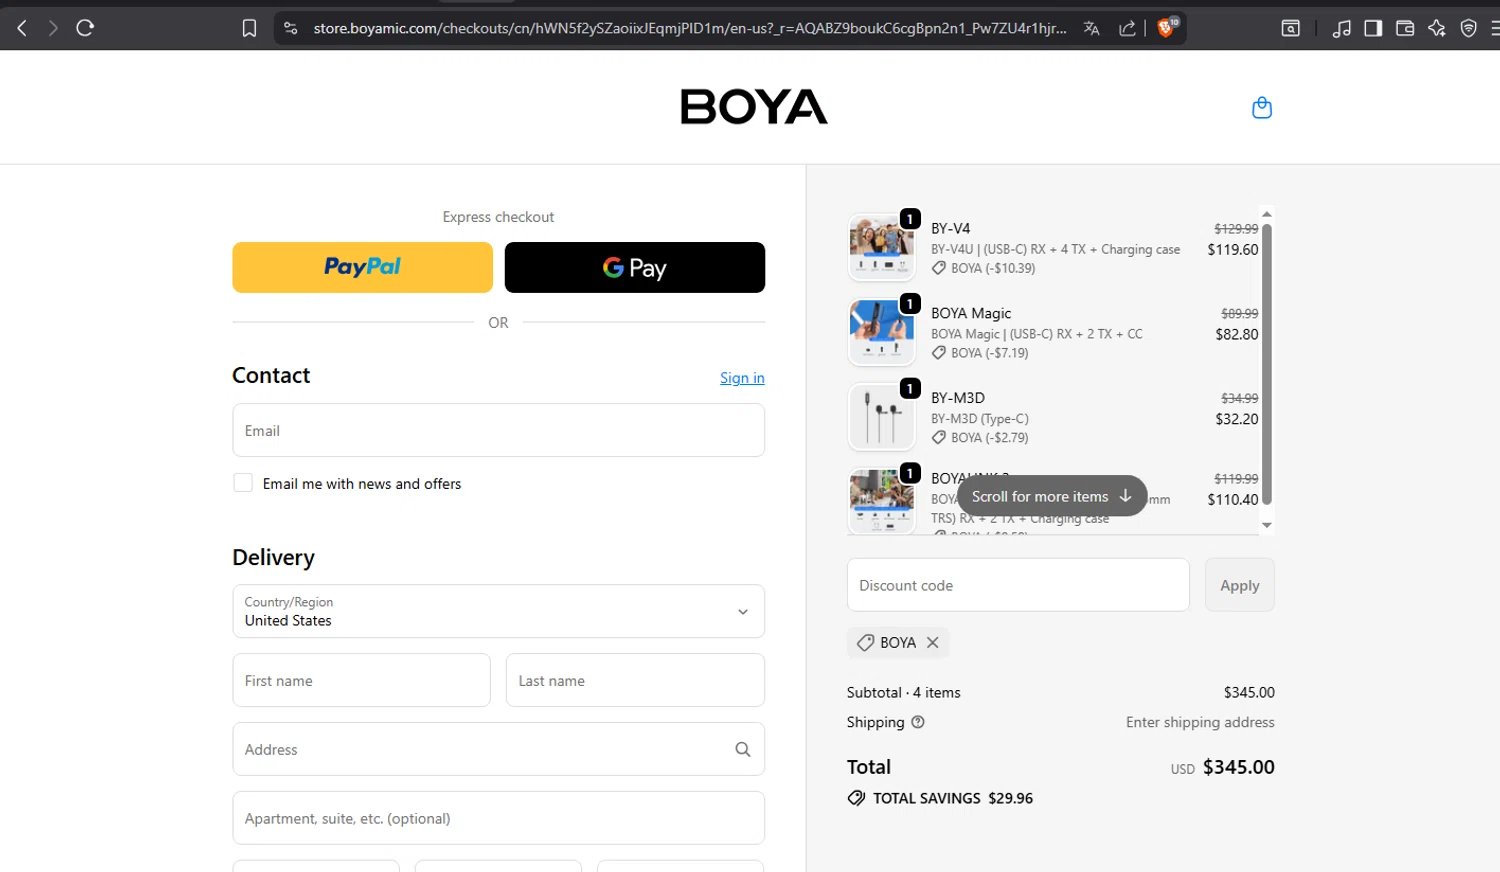Viewport: 1500px width, 872px height.
Task: Open the shopping bag cart icon
Action: 1262,107
